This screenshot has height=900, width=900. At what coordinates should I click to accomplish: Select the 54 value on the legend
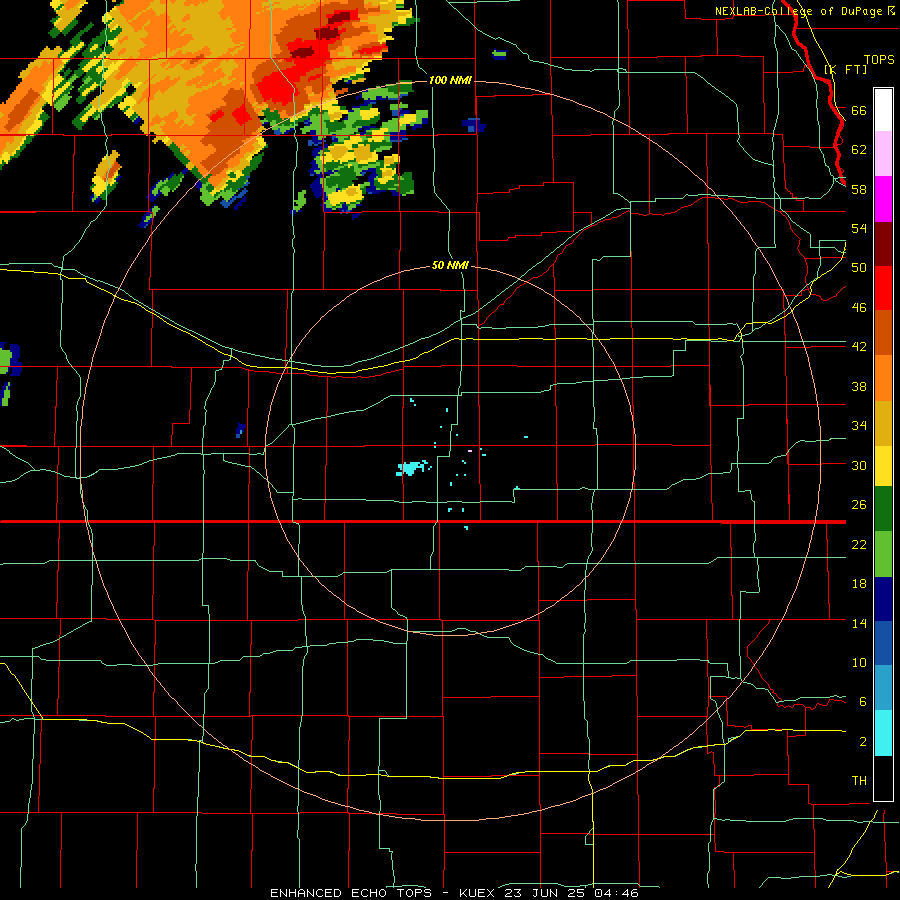[x=859, y=228]
